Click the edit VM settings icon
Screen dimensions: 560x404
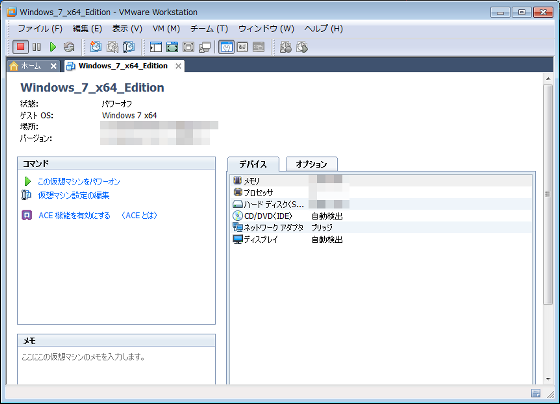[26, 195]
